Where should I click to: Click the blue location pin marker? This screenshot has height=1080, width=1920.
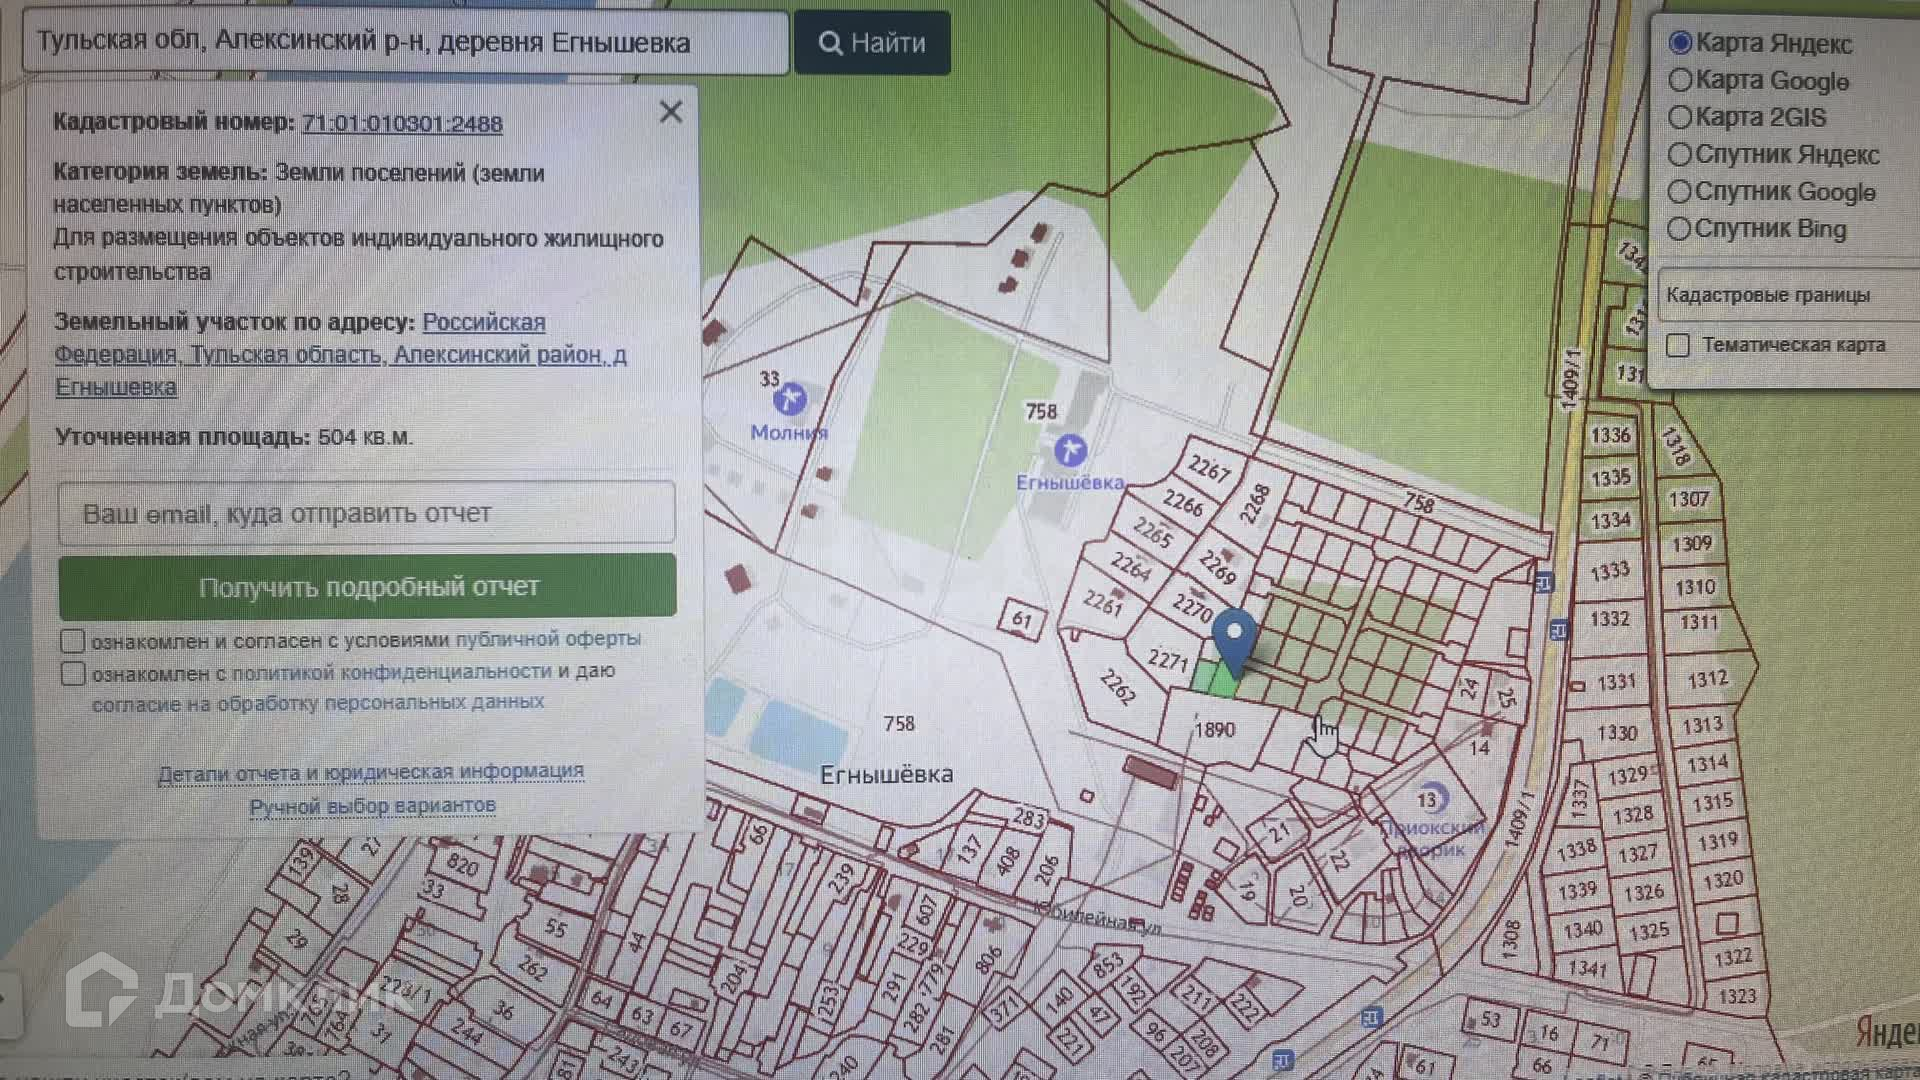pyautogui.click(x=1235, y=637)
